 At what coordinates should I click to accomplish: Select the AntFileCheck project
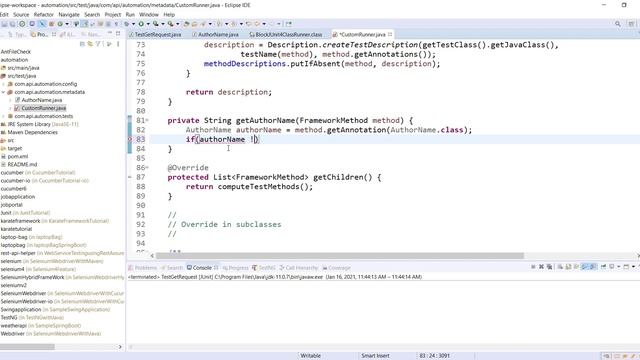coord(16,52)
